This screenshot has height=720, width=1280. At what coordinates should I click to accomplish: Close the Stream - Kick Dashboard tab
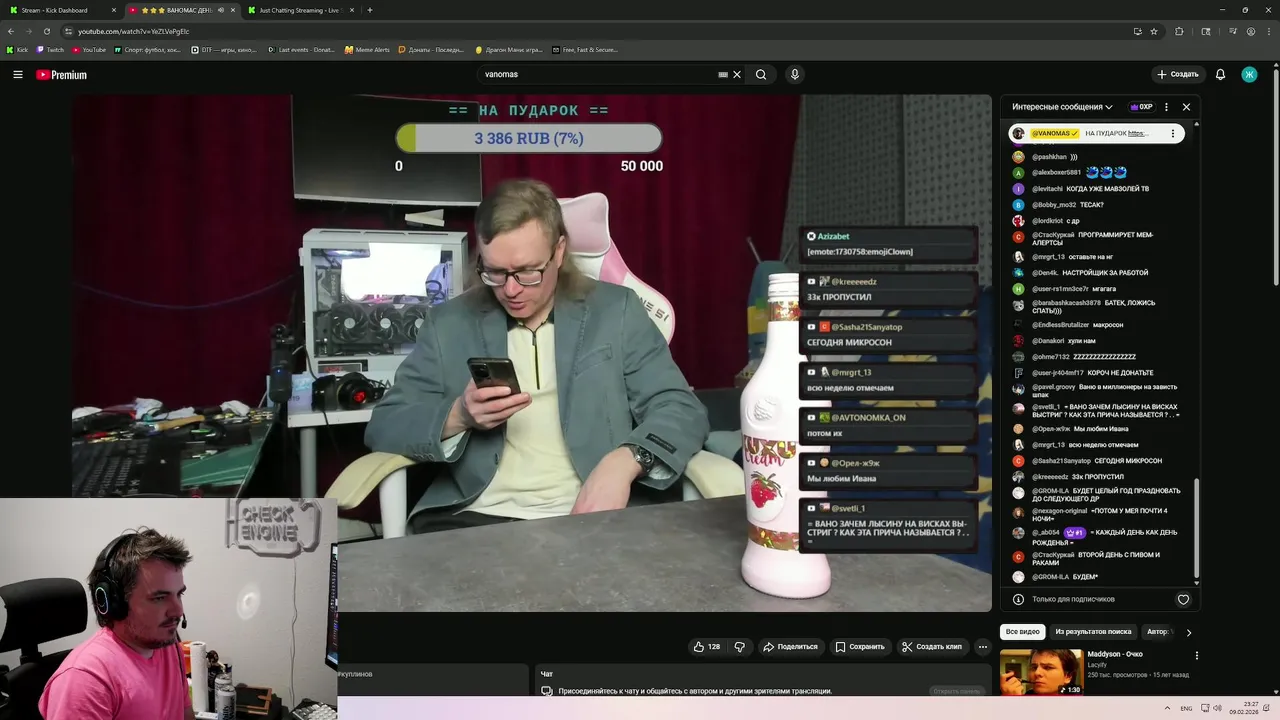(x=114, y=10)
